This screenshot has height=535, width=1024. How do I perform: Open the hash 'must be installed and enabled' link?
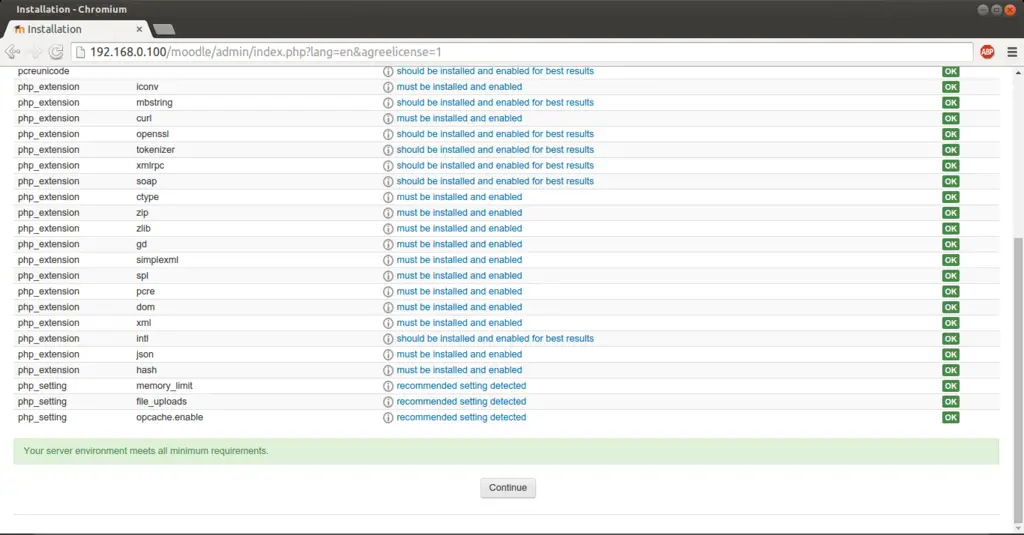(x=459, y=370)
